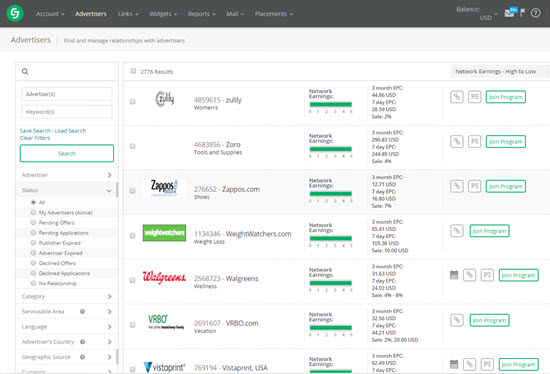
Task: Open the mail envelope notifications icon
Action: [510, 12]
